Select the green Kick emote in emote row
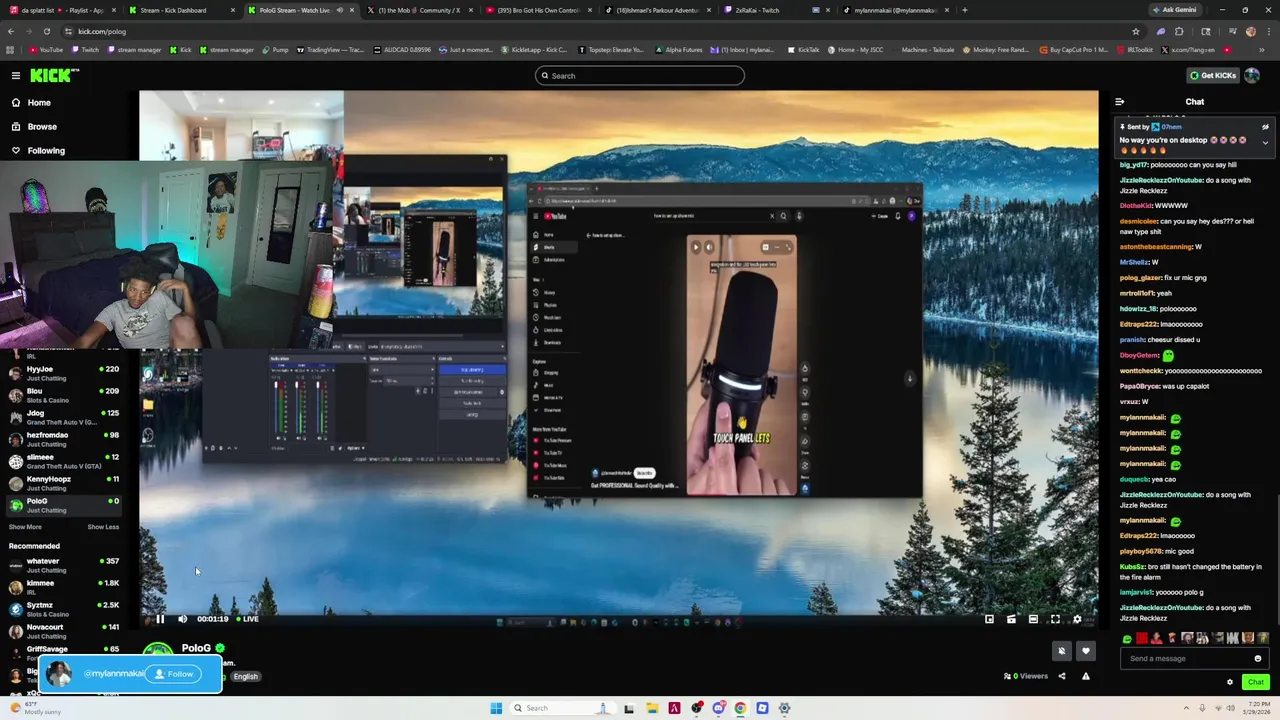This screenshot has width=1280, height=720. tap(1128, 638)
